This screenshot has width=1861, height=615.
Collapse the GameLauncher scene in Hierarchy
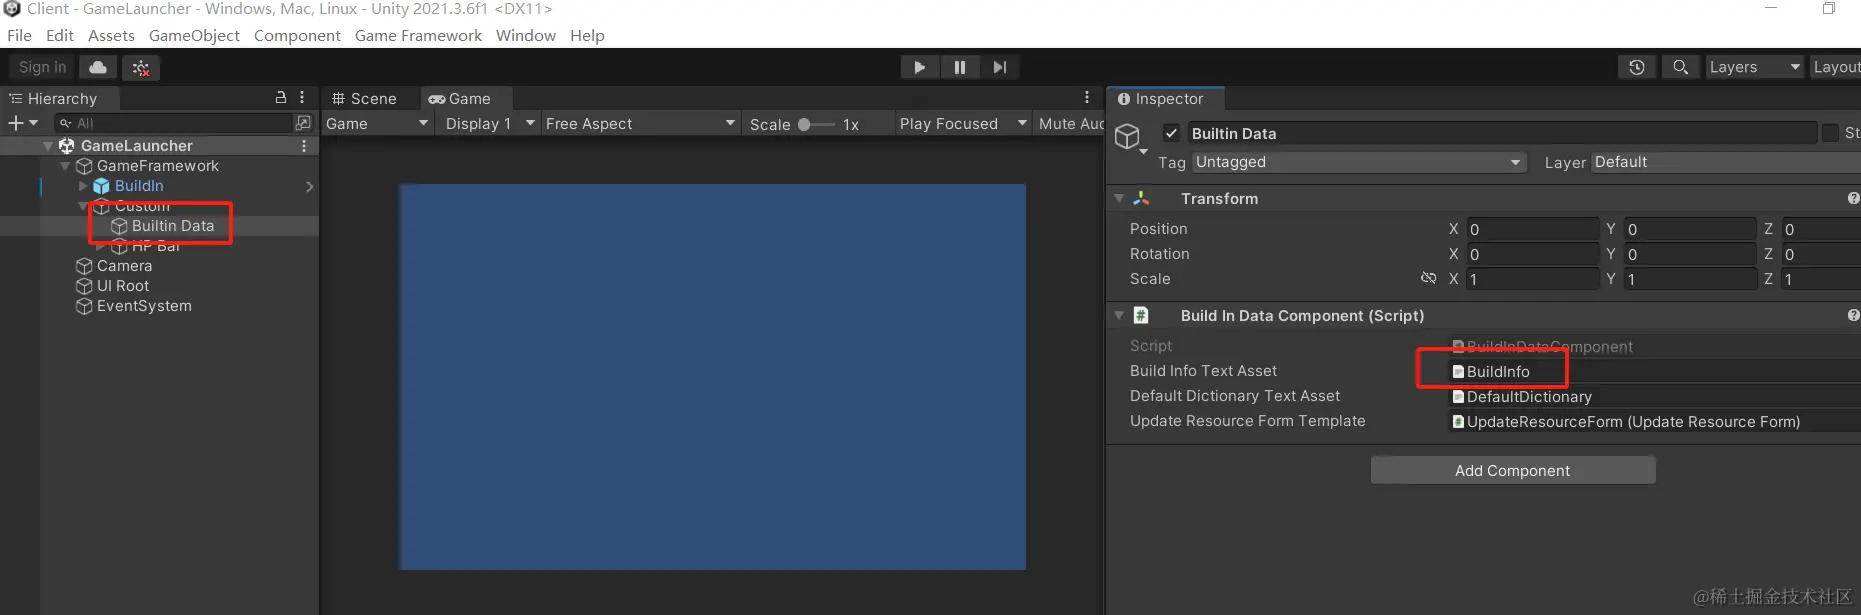[48, 146]
